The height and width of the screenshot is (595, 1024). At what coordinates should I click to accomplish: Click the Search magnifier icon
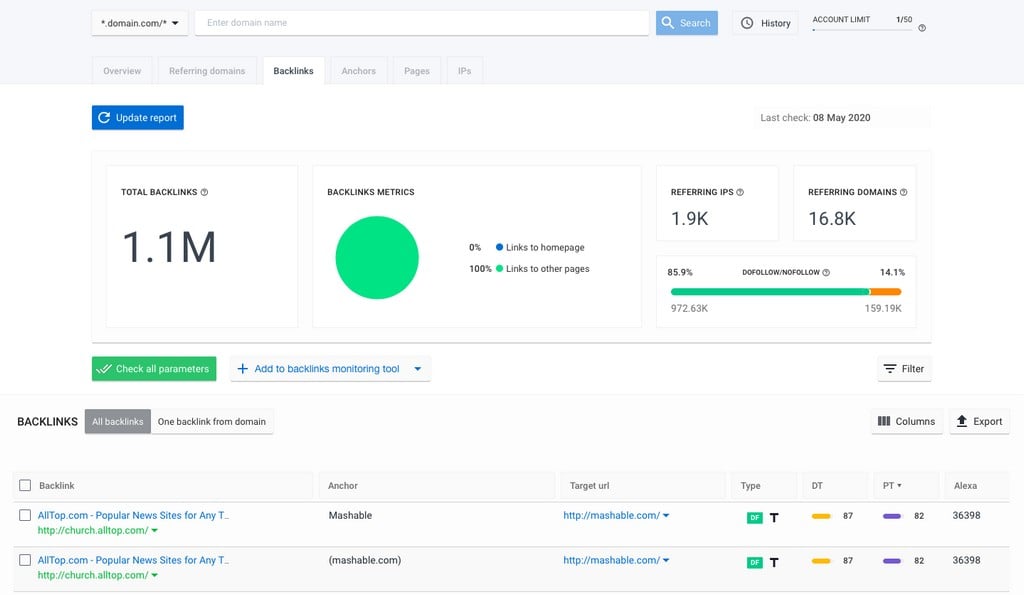(668, 22)
